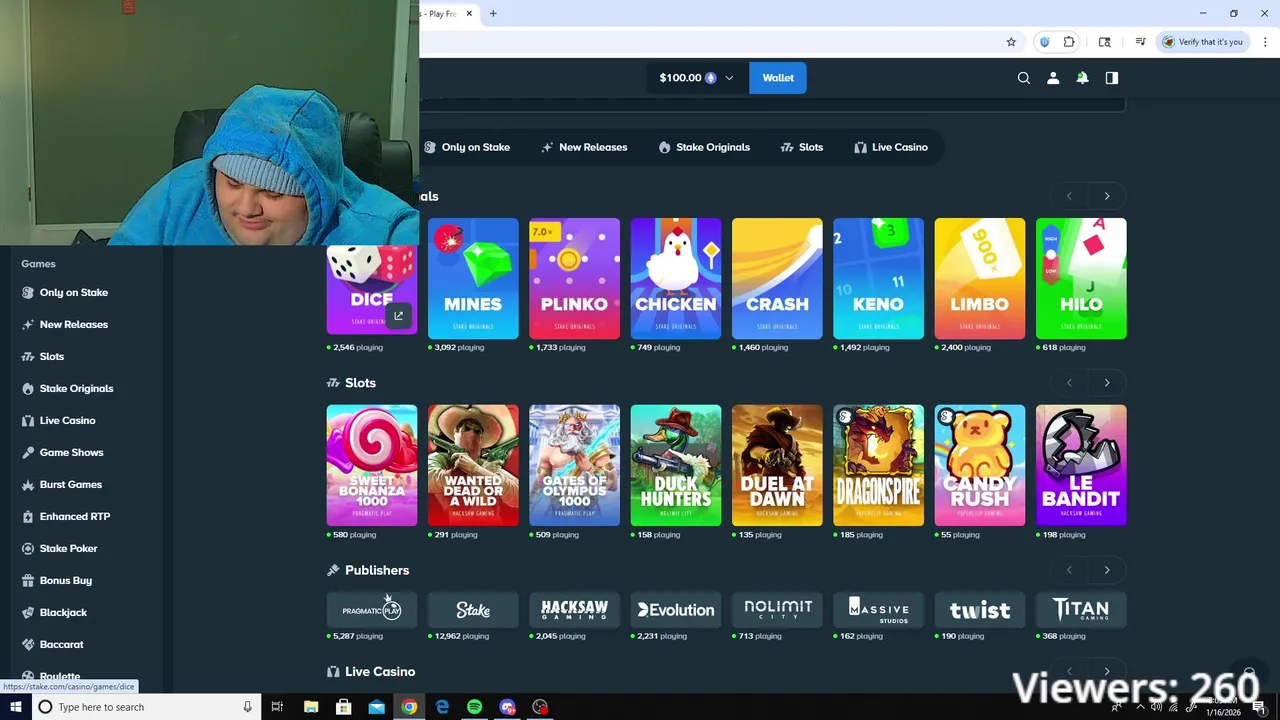Click the blue Wallet button
1280x720 pixels.
point(778,78)
